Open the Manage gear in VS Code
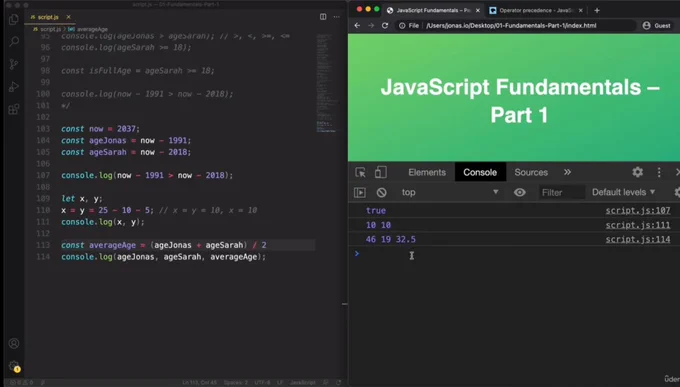 coord(14,366)
